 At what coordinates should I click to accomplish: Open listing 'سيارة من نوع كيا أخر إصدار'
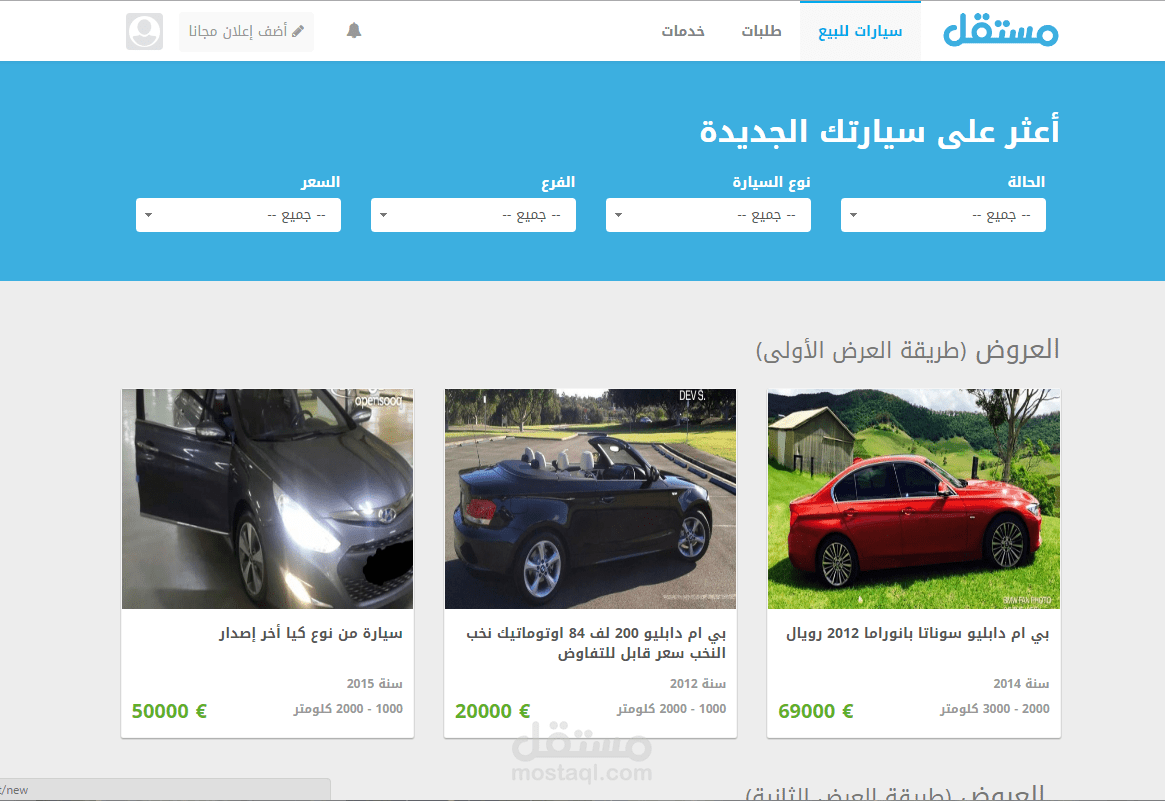[311, 633]
